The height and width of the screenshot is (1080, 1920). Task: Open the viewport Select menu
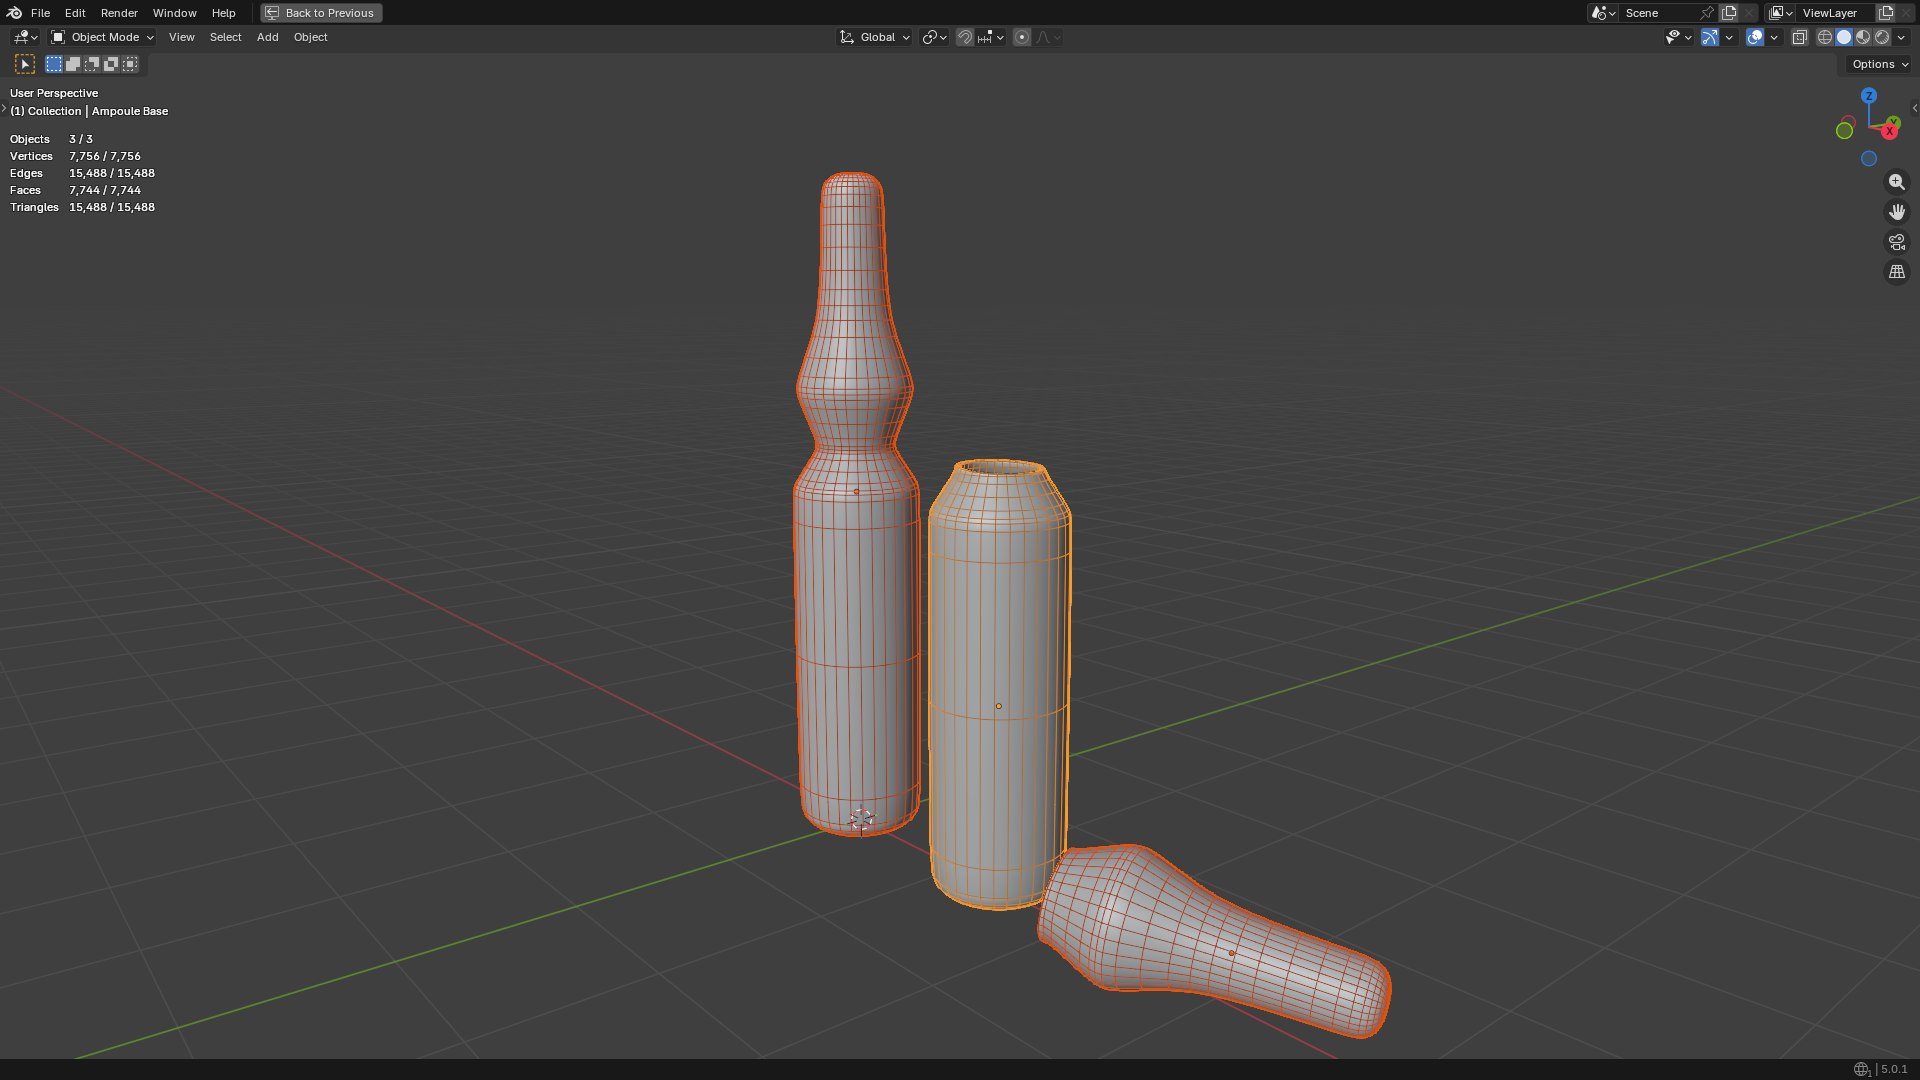point(225,37)
